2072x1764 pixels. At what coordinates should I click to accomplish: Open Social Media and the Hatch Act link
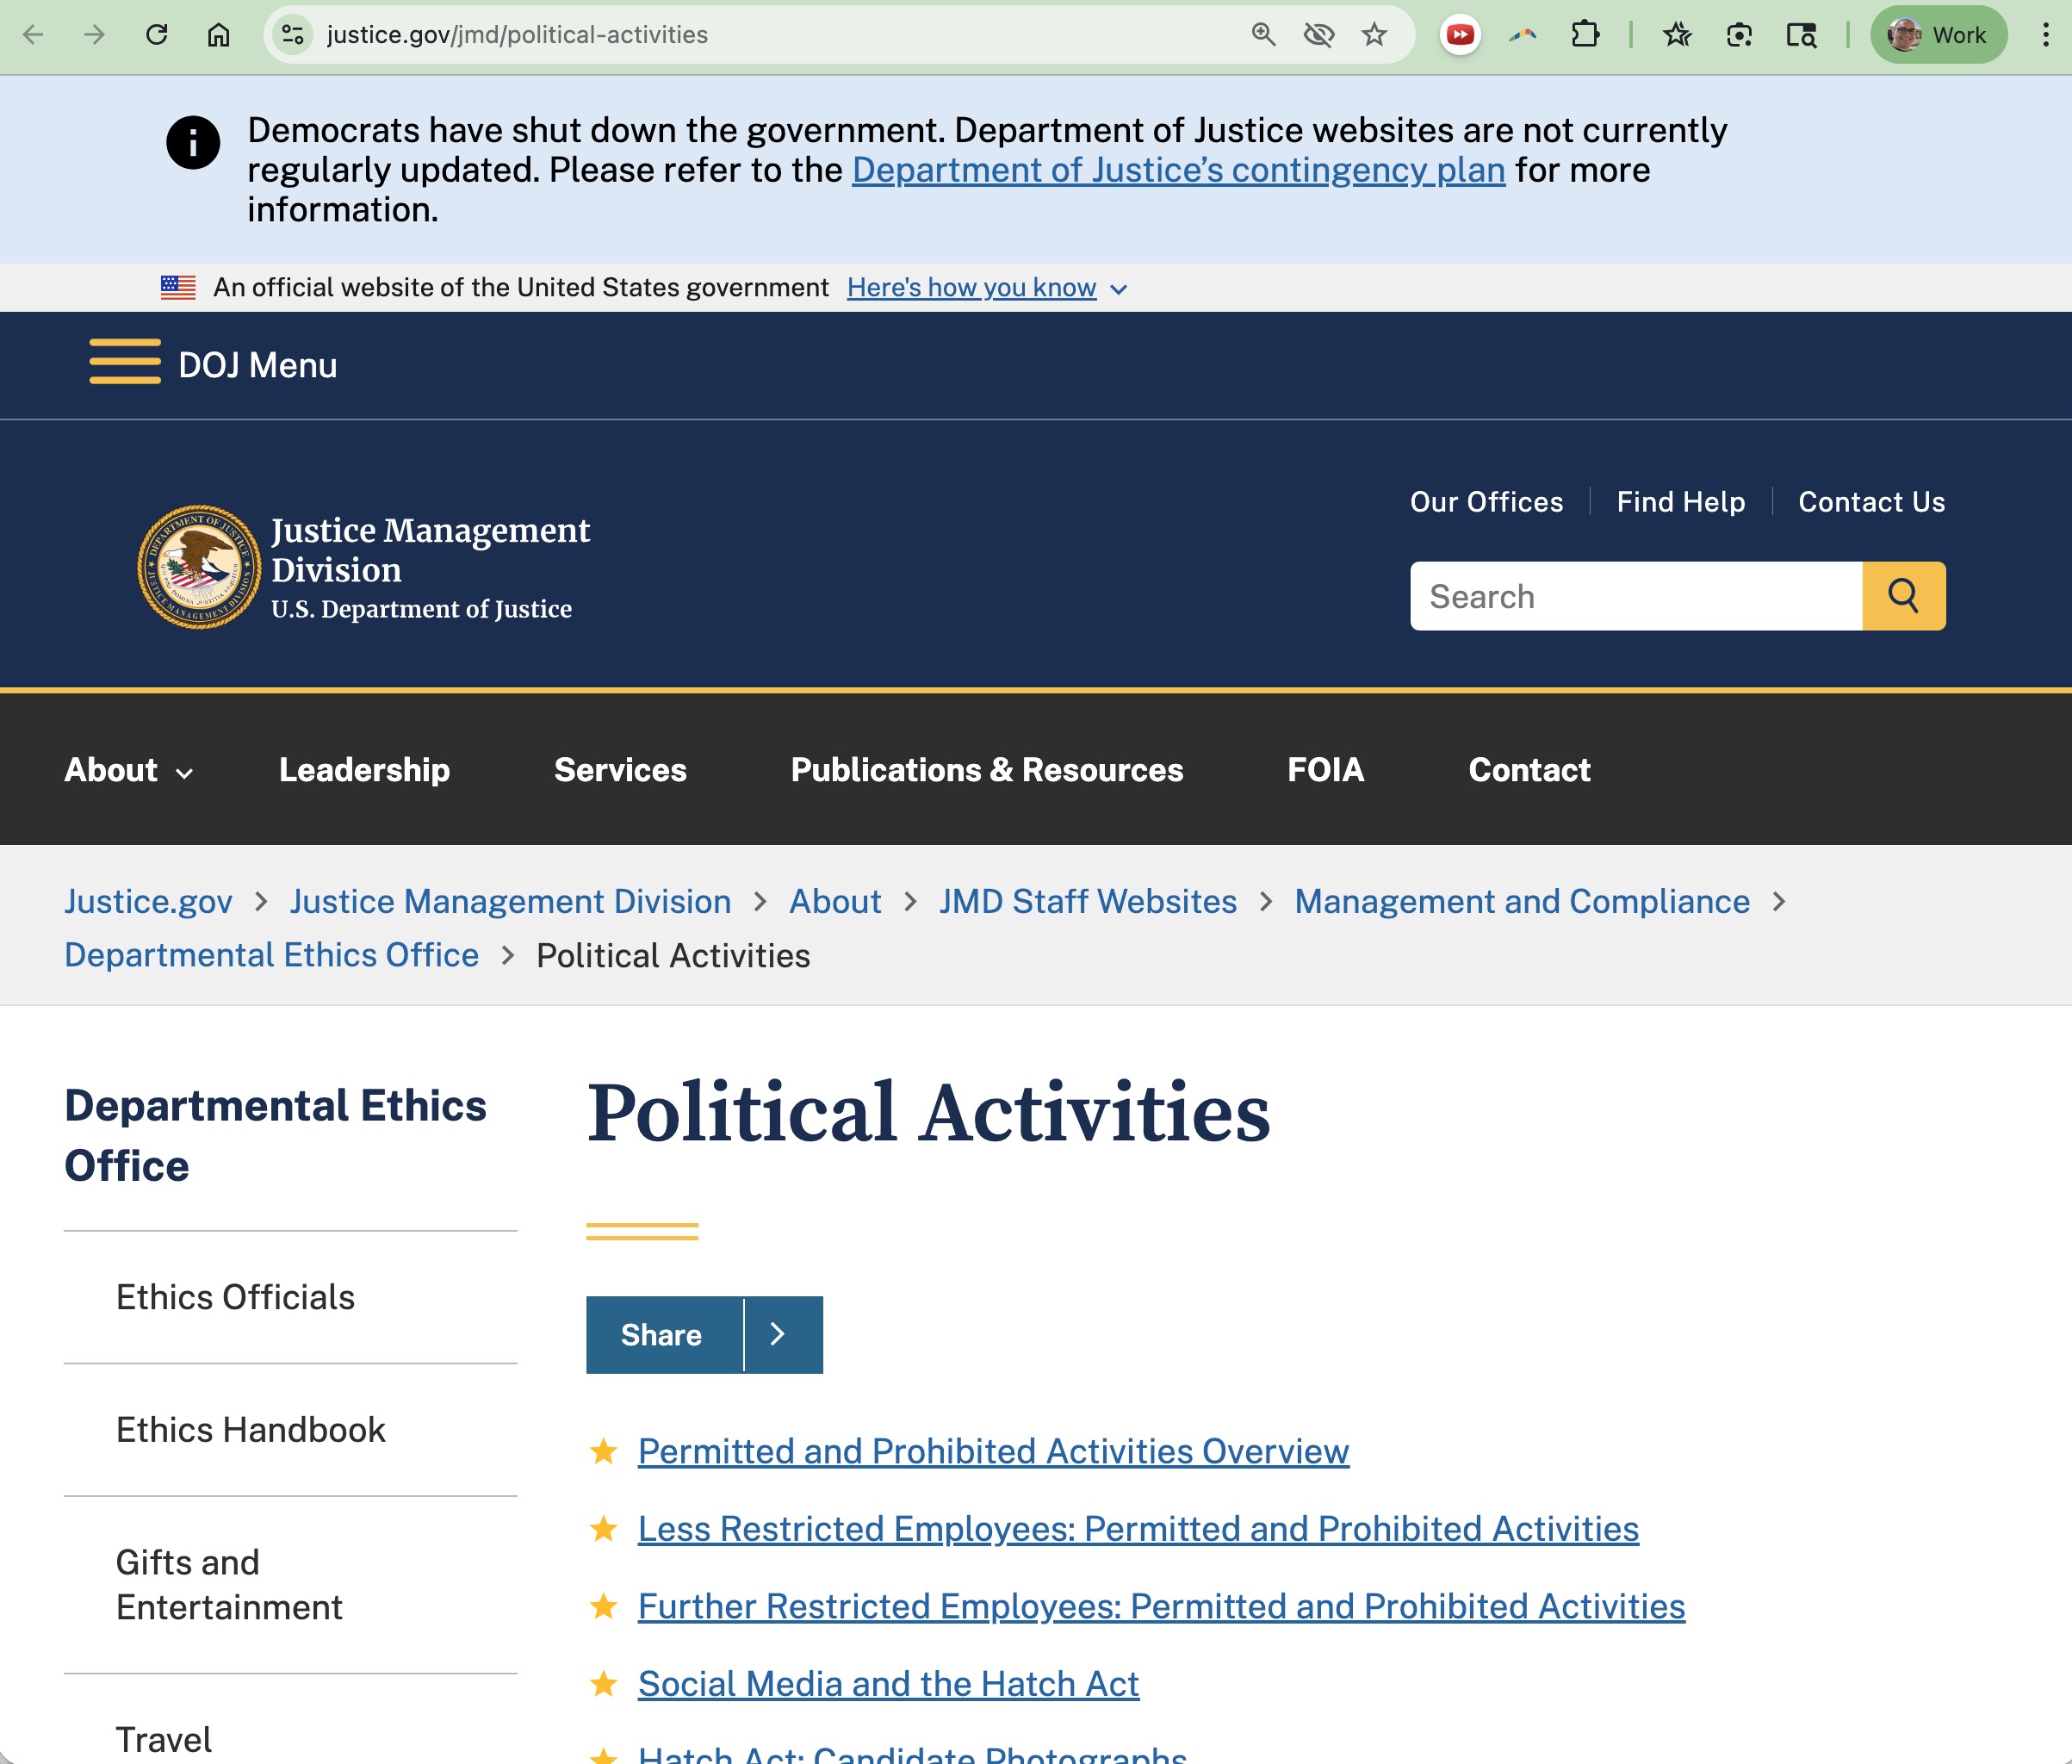(x=888, y=1684)
